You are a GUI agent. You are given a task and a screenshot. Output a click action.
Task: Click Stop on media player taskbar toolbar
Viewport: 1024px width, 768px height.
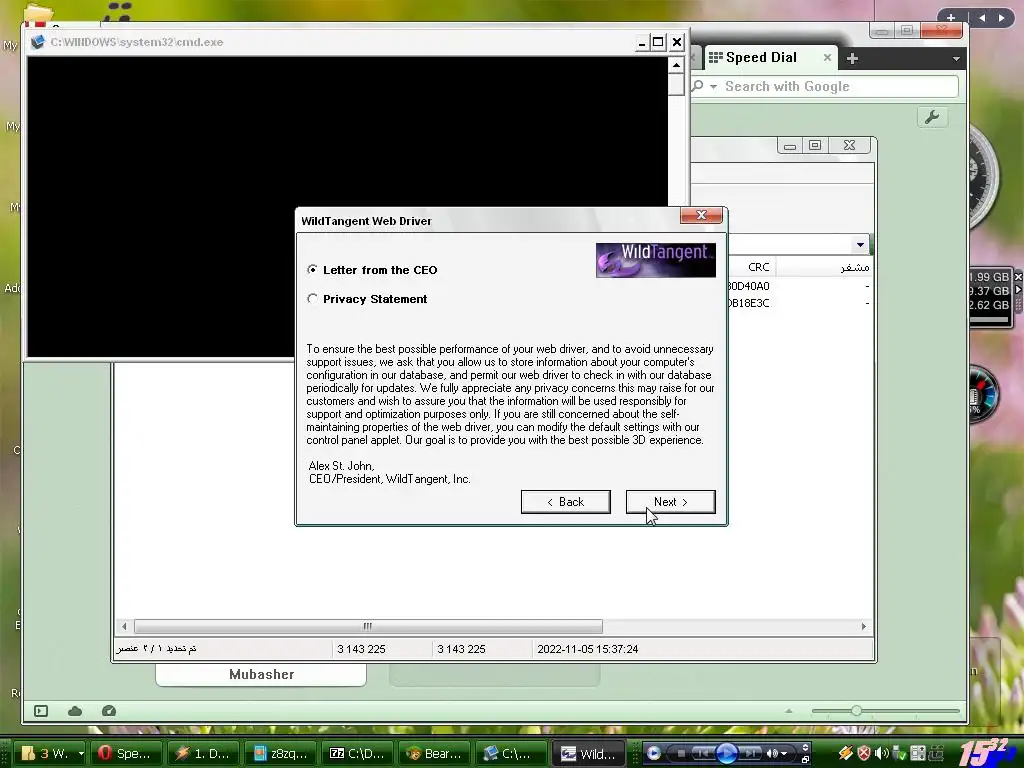(681, 753)
